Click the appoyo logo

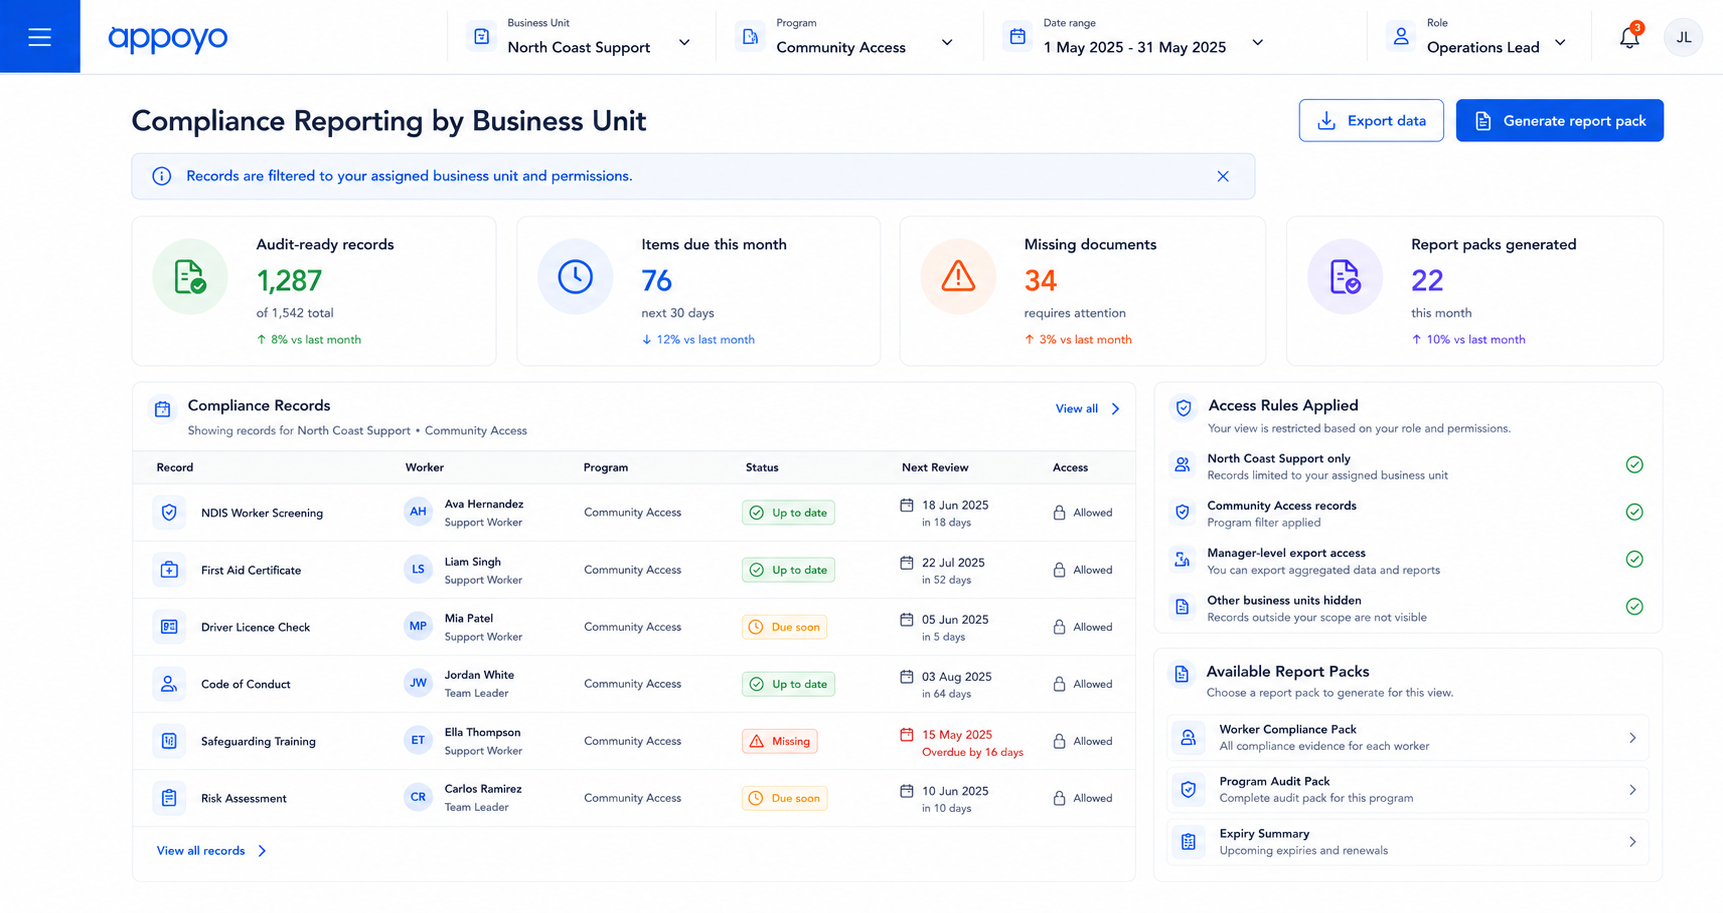pos(168,38)
